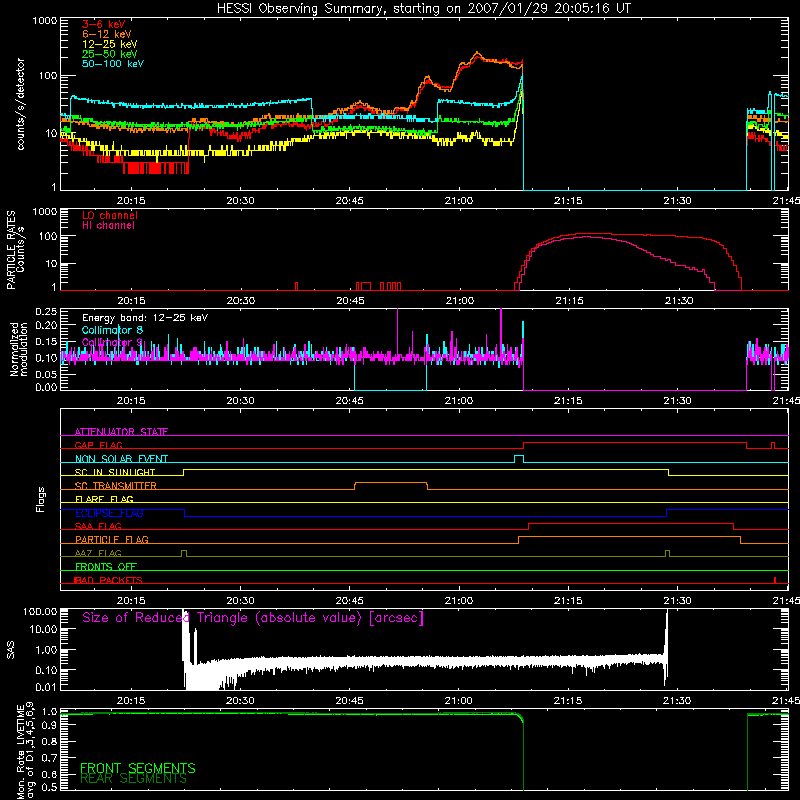The image size is (800, 800).
Task: Click the '0.05' tick on modulation axis
Action: click(46, 374)
